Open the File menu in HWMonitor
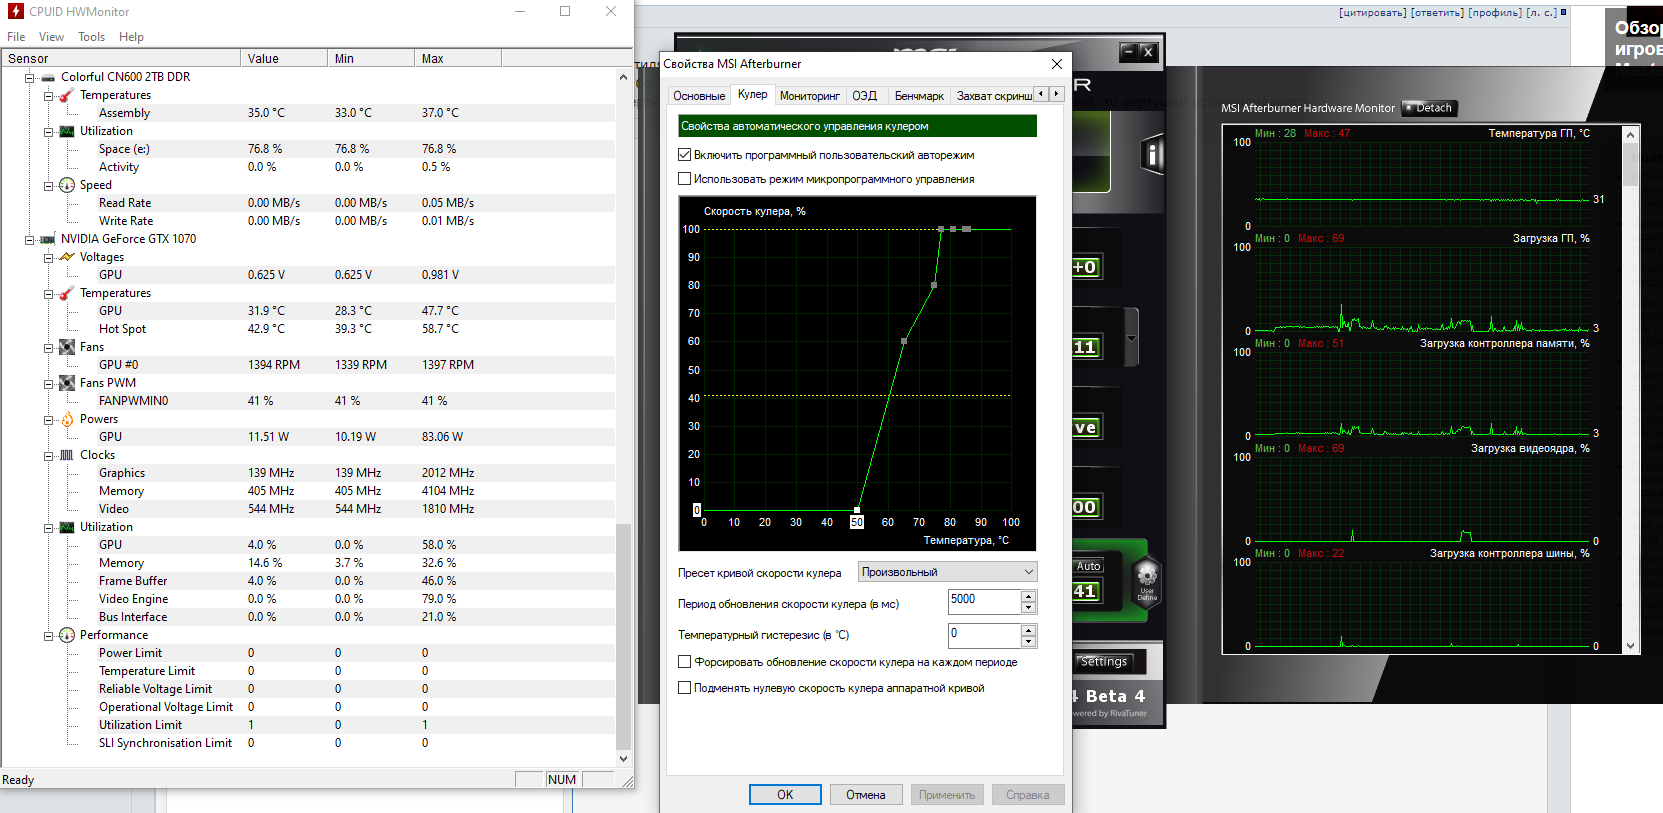Image resolution: width=1663 pixels, height=813 pixels. tap(16, 37)
